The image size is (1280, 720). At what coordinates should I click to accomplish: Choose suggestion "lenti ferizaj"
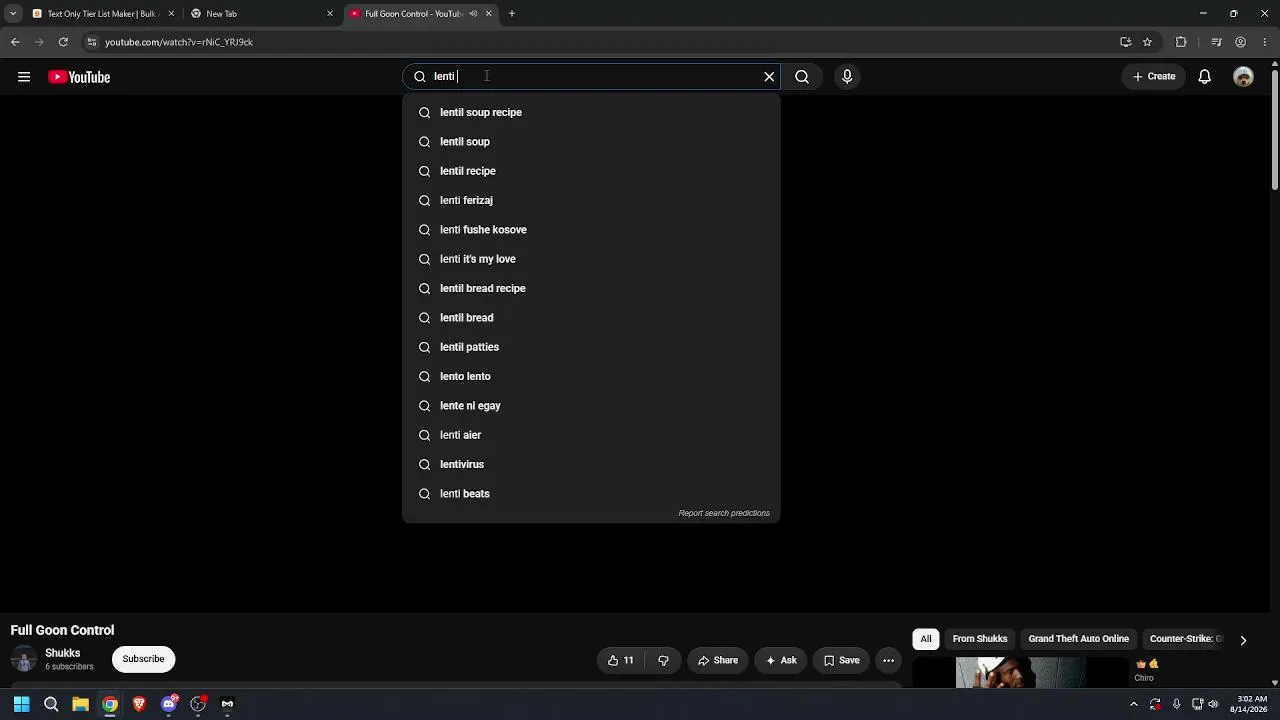[x=591, y=200]
